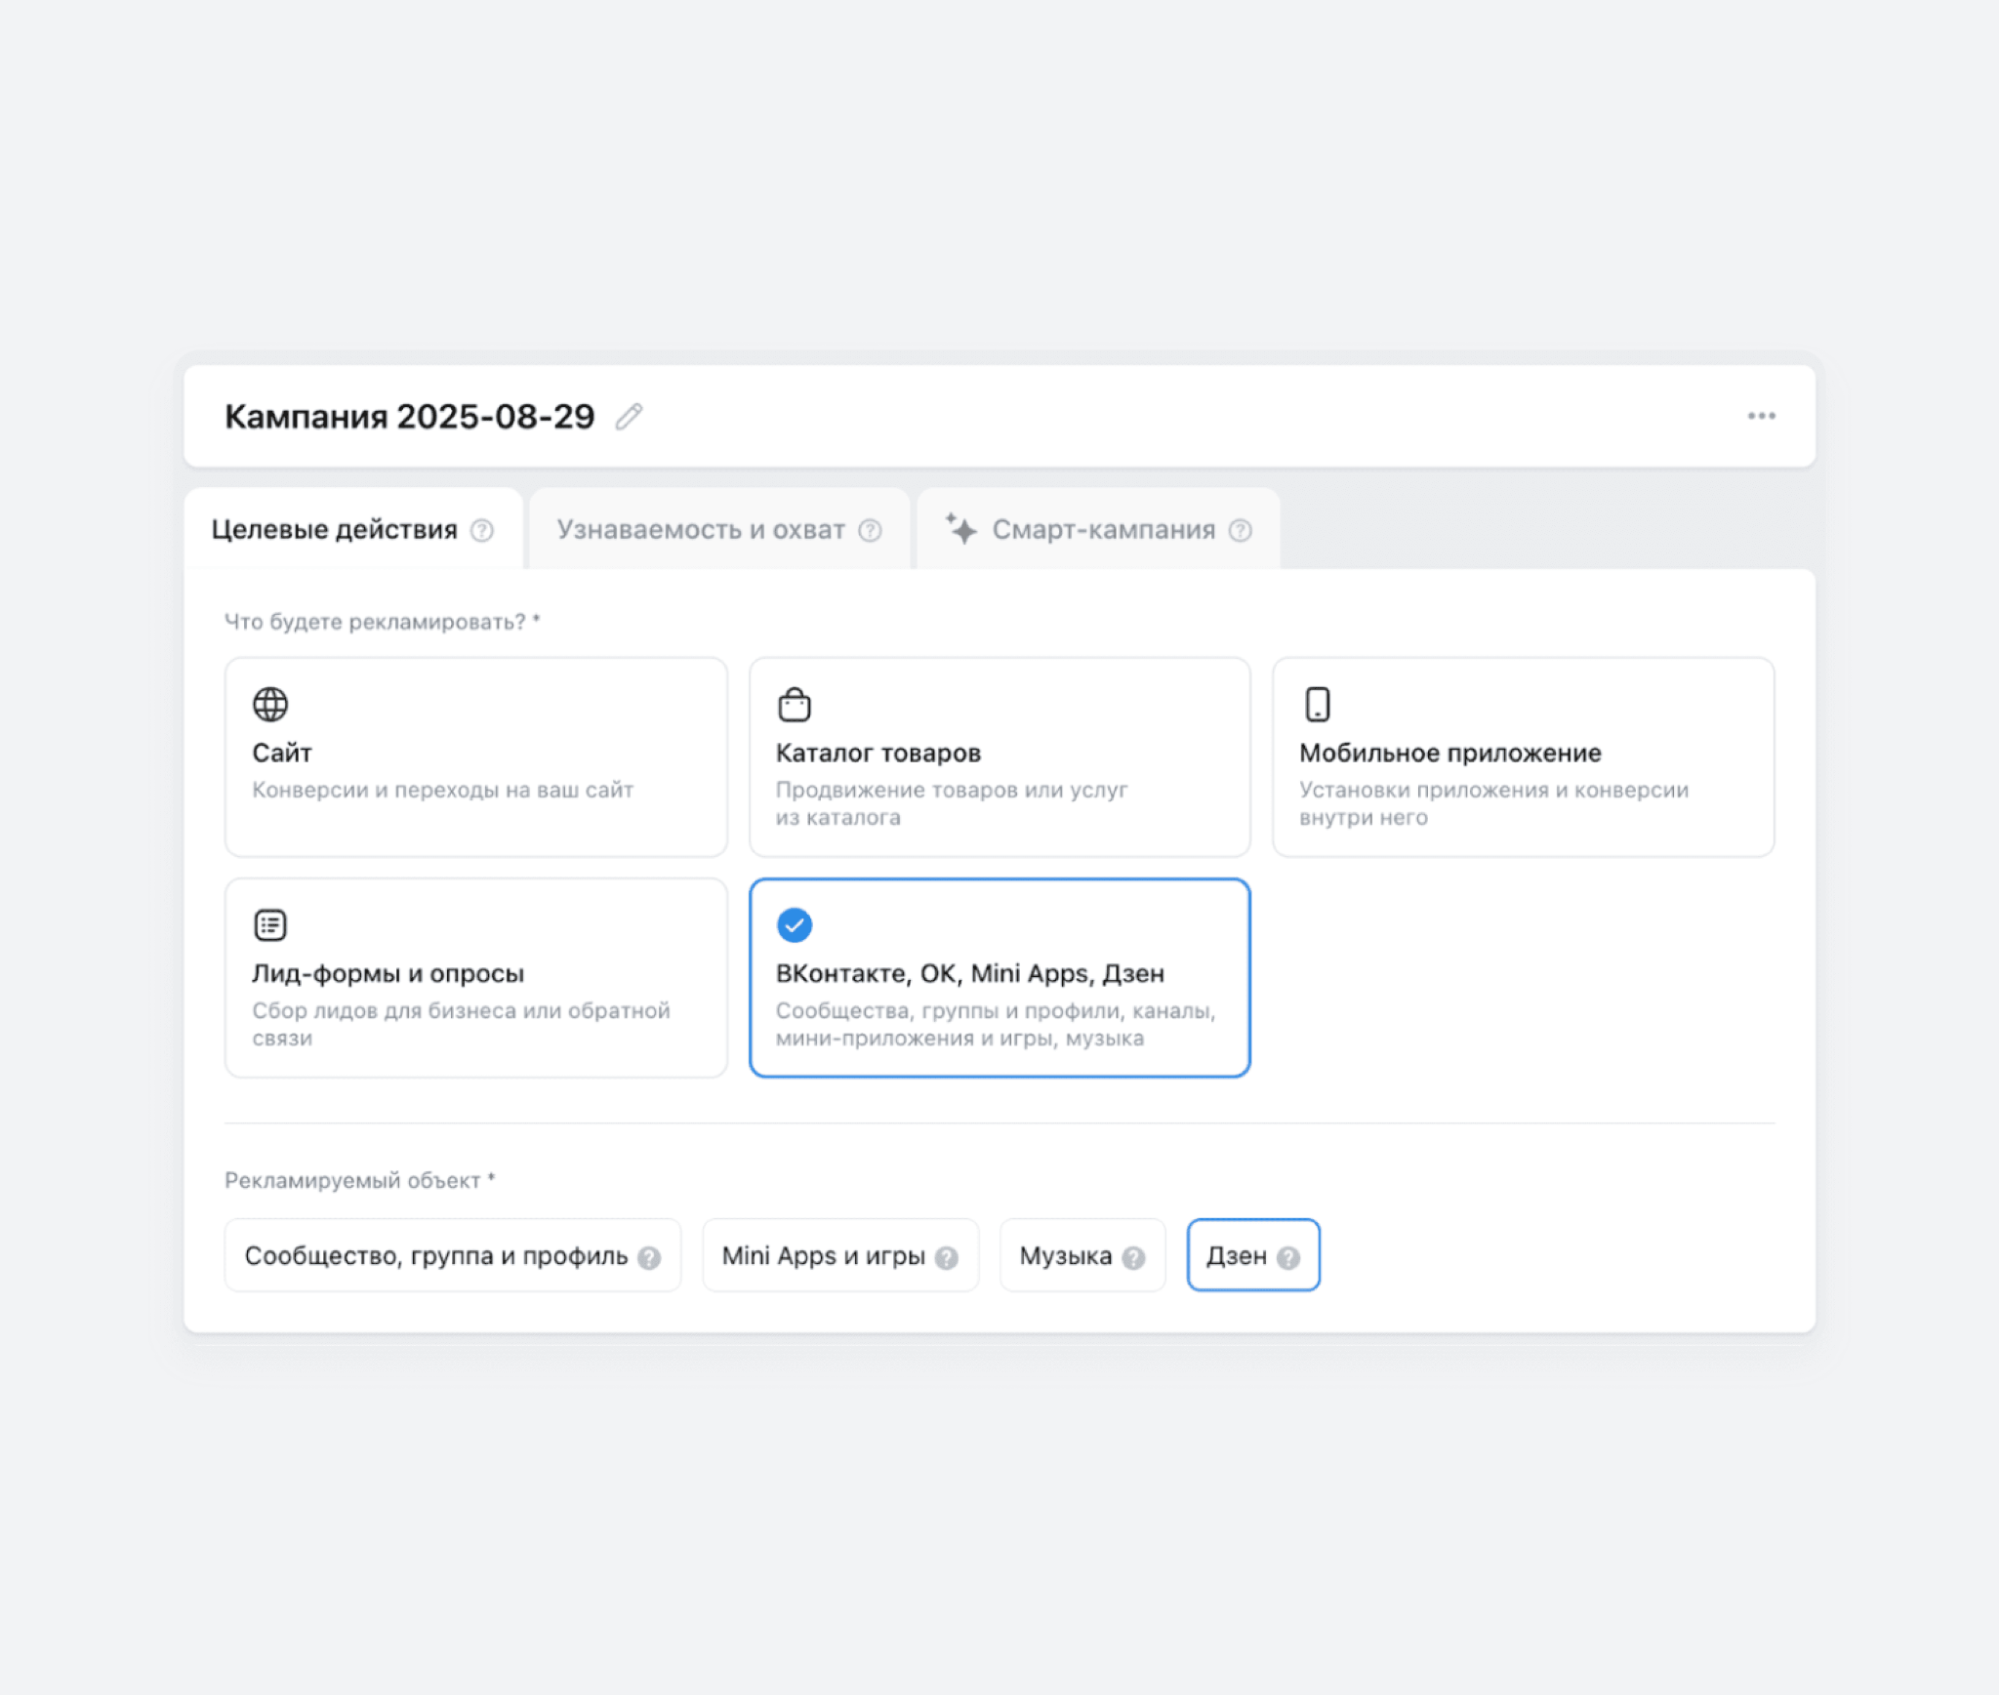The height and width of the screenshot is (1696, 1999).
Task: Open the three-dots more options menu
Action: [1761, 416]
